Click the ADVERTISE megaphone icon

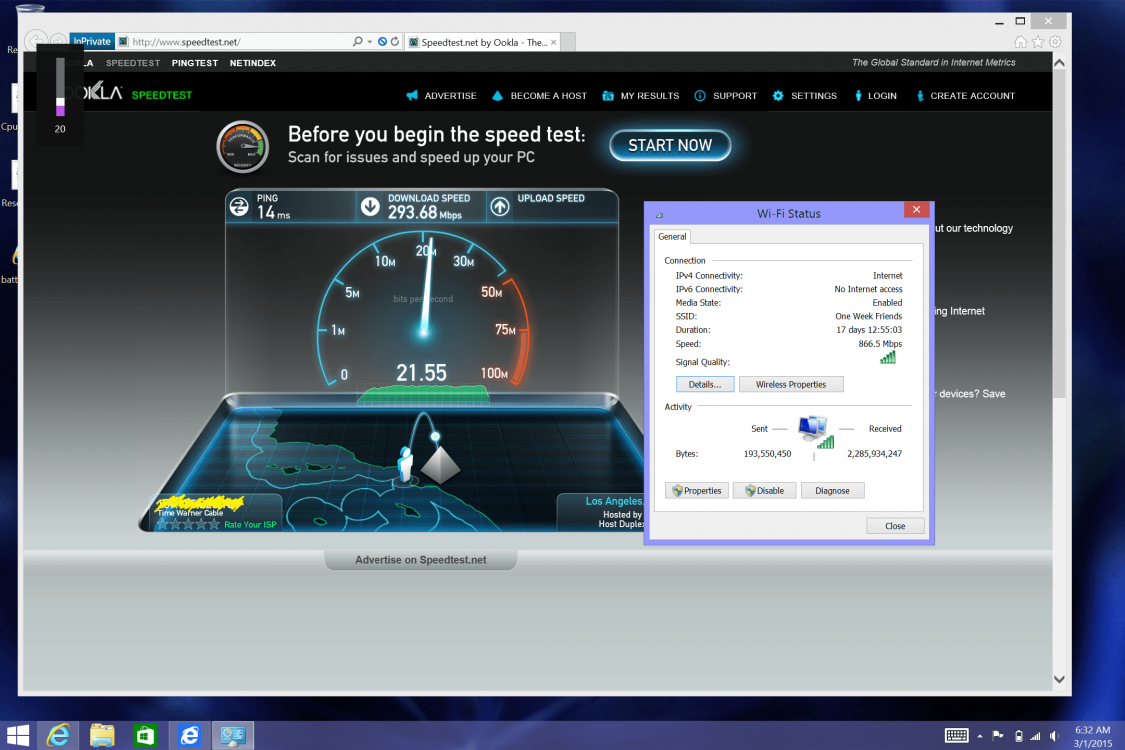pyautogui.click(x=412, y=95)
